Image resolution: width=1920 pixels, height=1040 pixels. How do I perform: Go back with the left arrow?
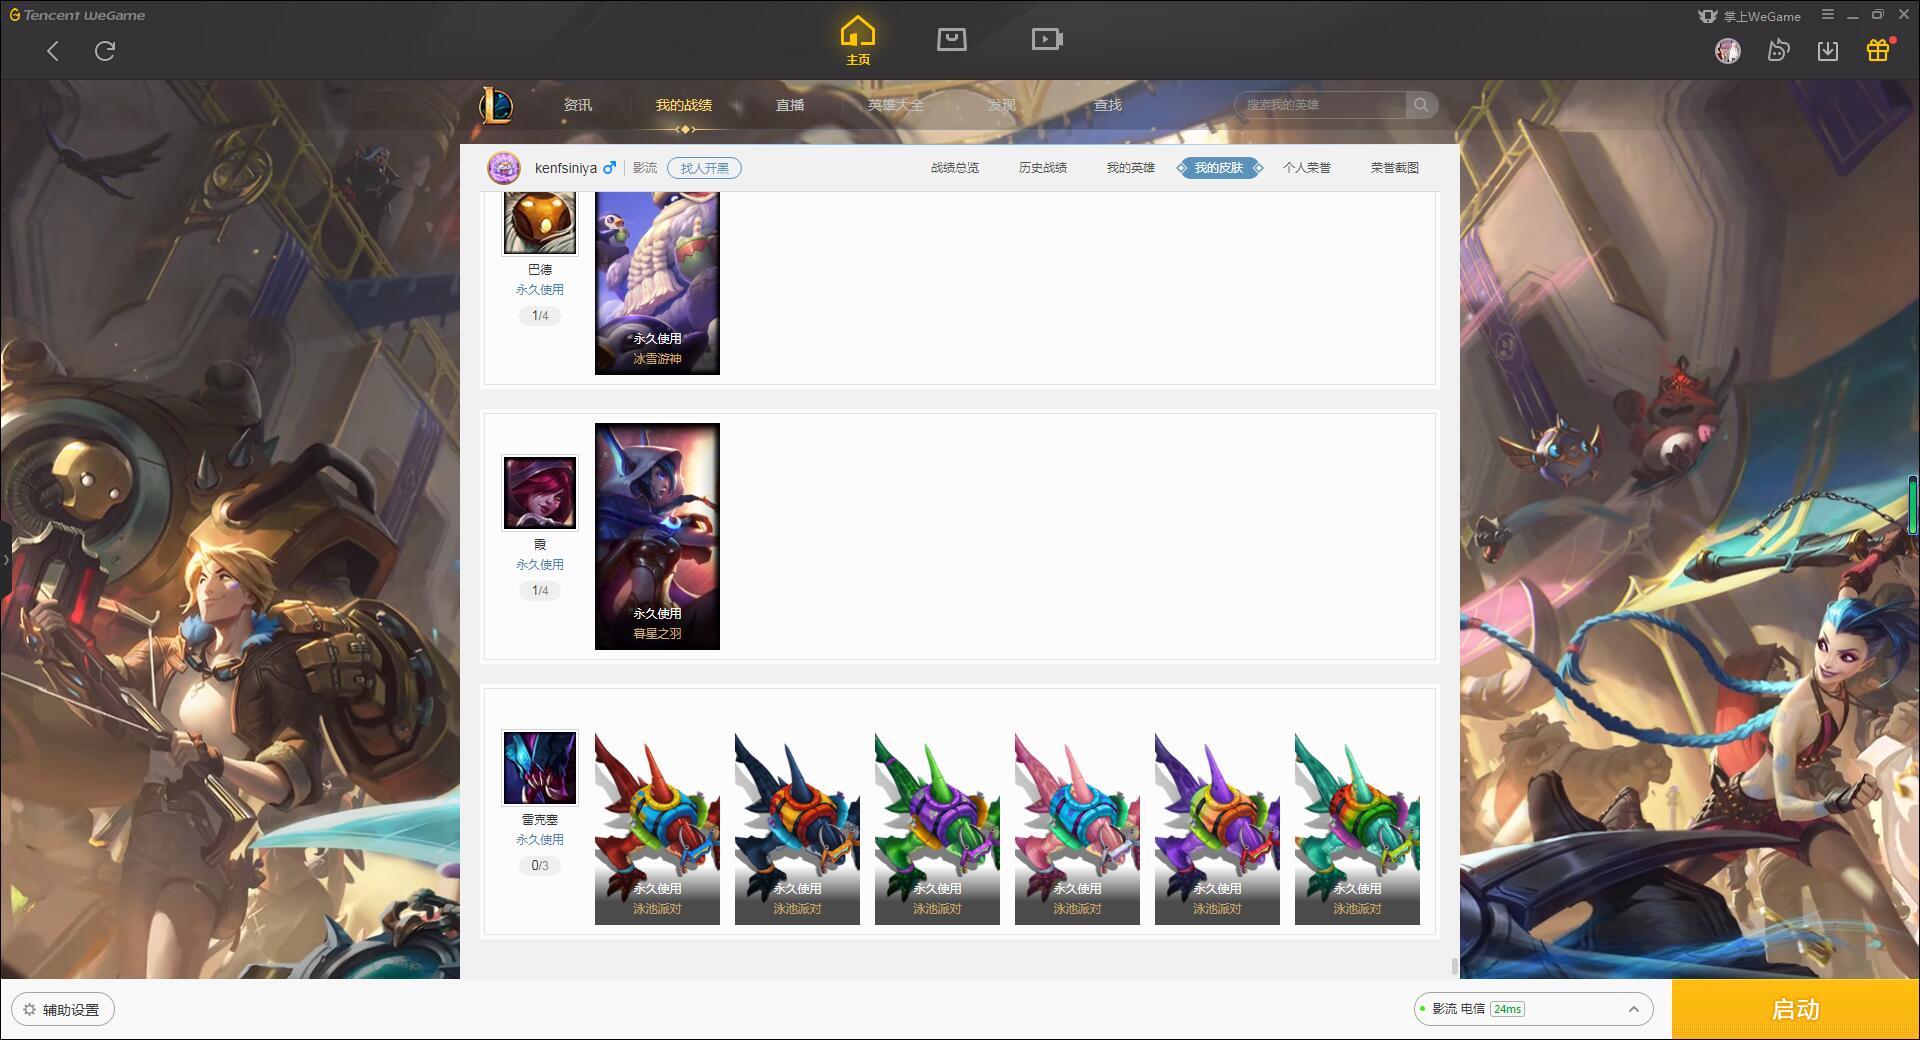(53, 51)
